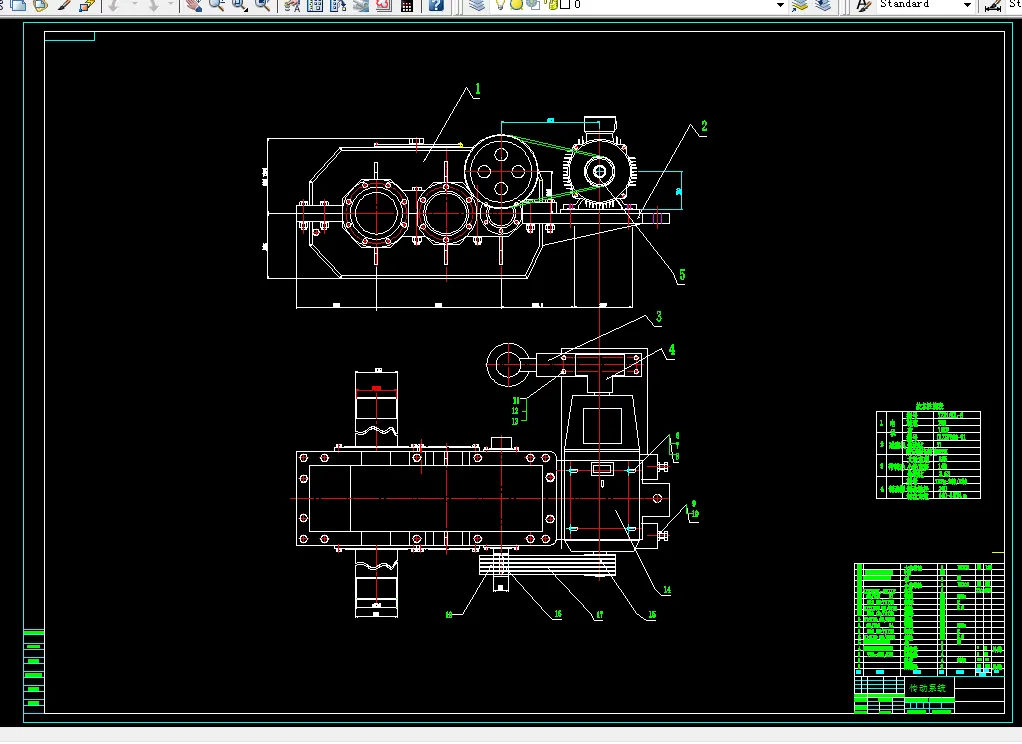Open the Tool Palettes window icon
1022x744 pixels.
click(x=338, y=5)
